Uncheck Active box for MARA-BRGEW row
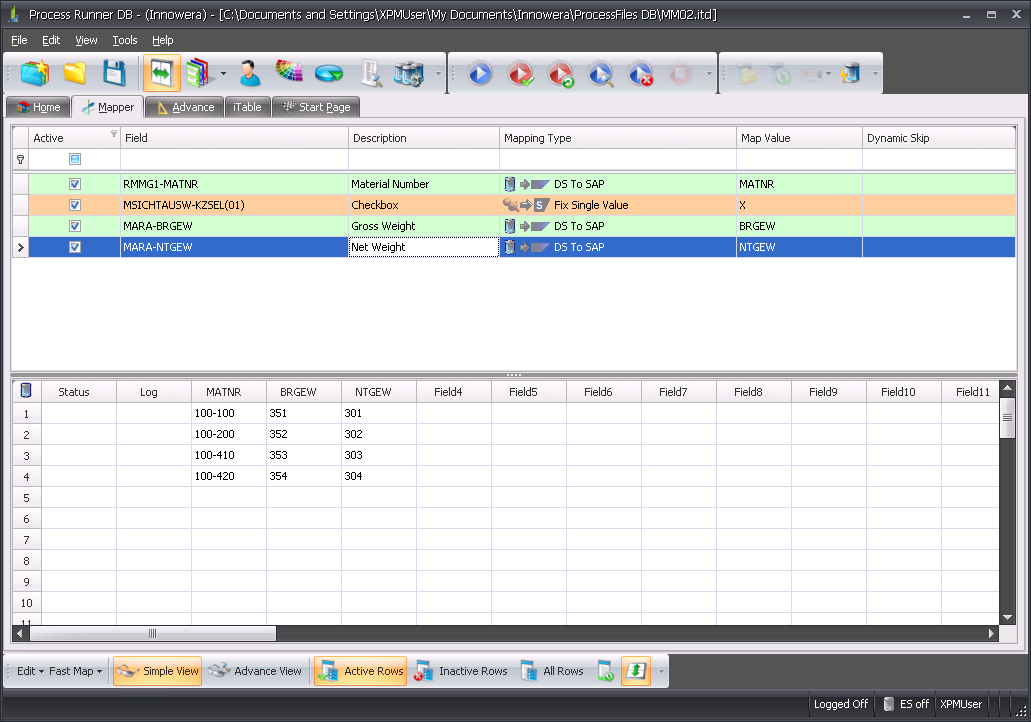 75,226
